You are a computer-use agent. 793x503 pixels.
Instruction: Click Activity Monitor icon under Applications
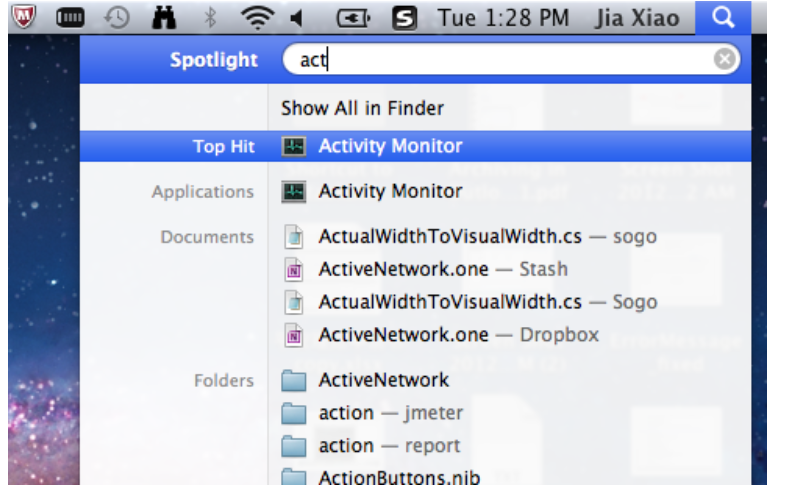(x=294, y=191)
